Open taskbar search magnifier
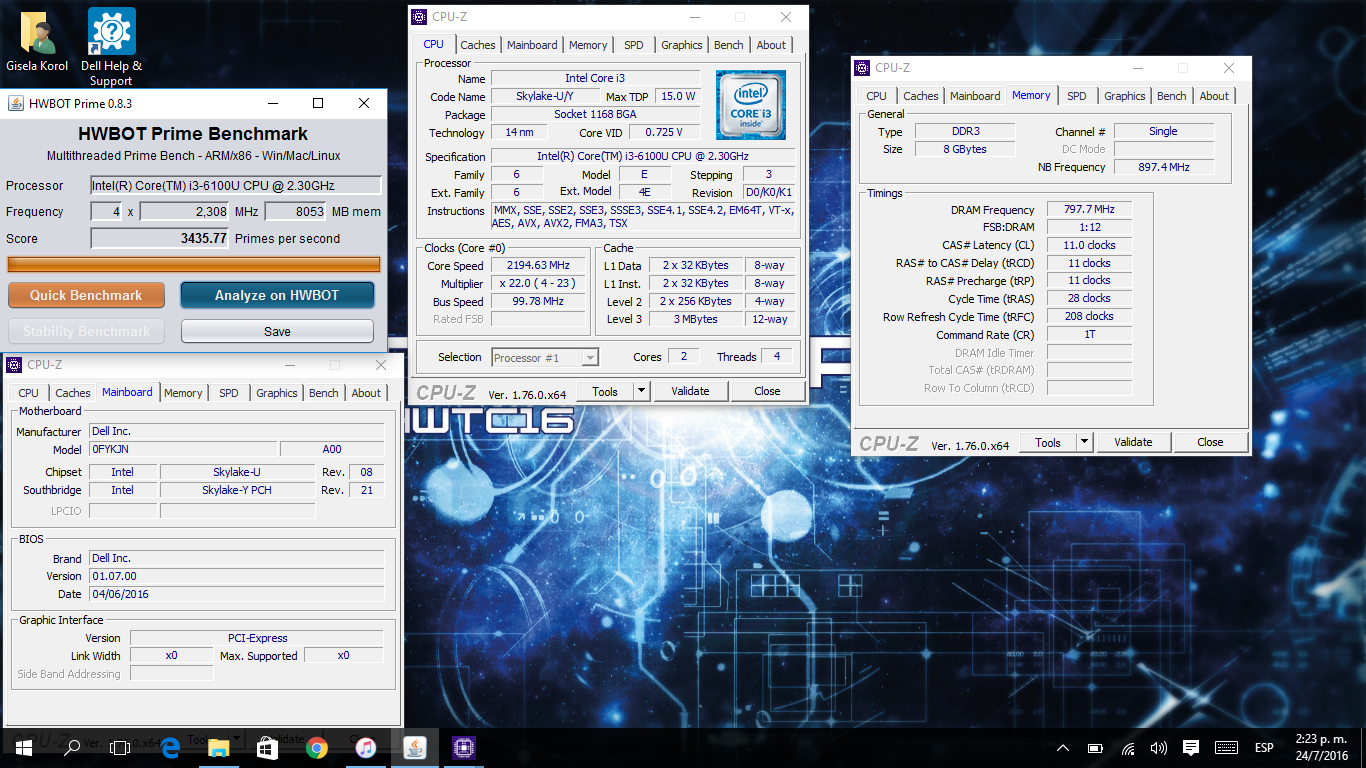Screen dimensions: 1366x768 tap(72, 747)
